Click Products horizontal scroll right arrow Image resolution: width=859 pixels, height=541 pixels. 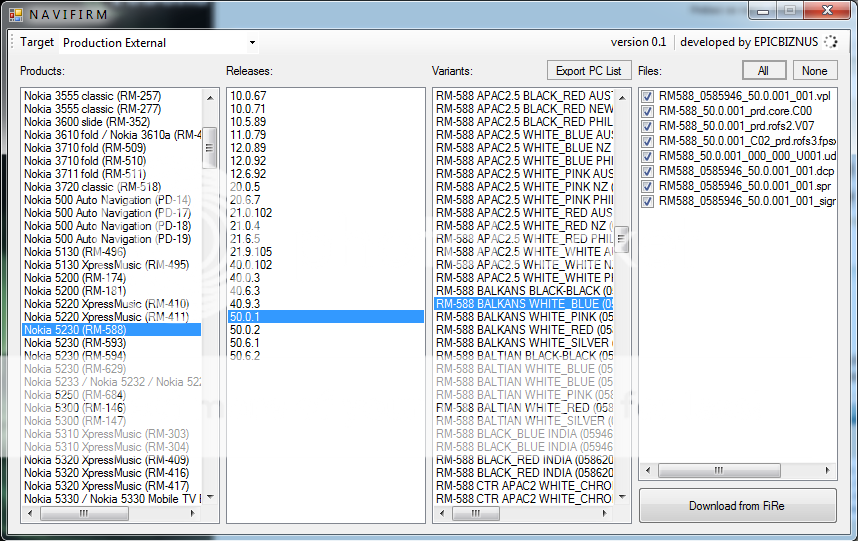(x=192, y=513)
